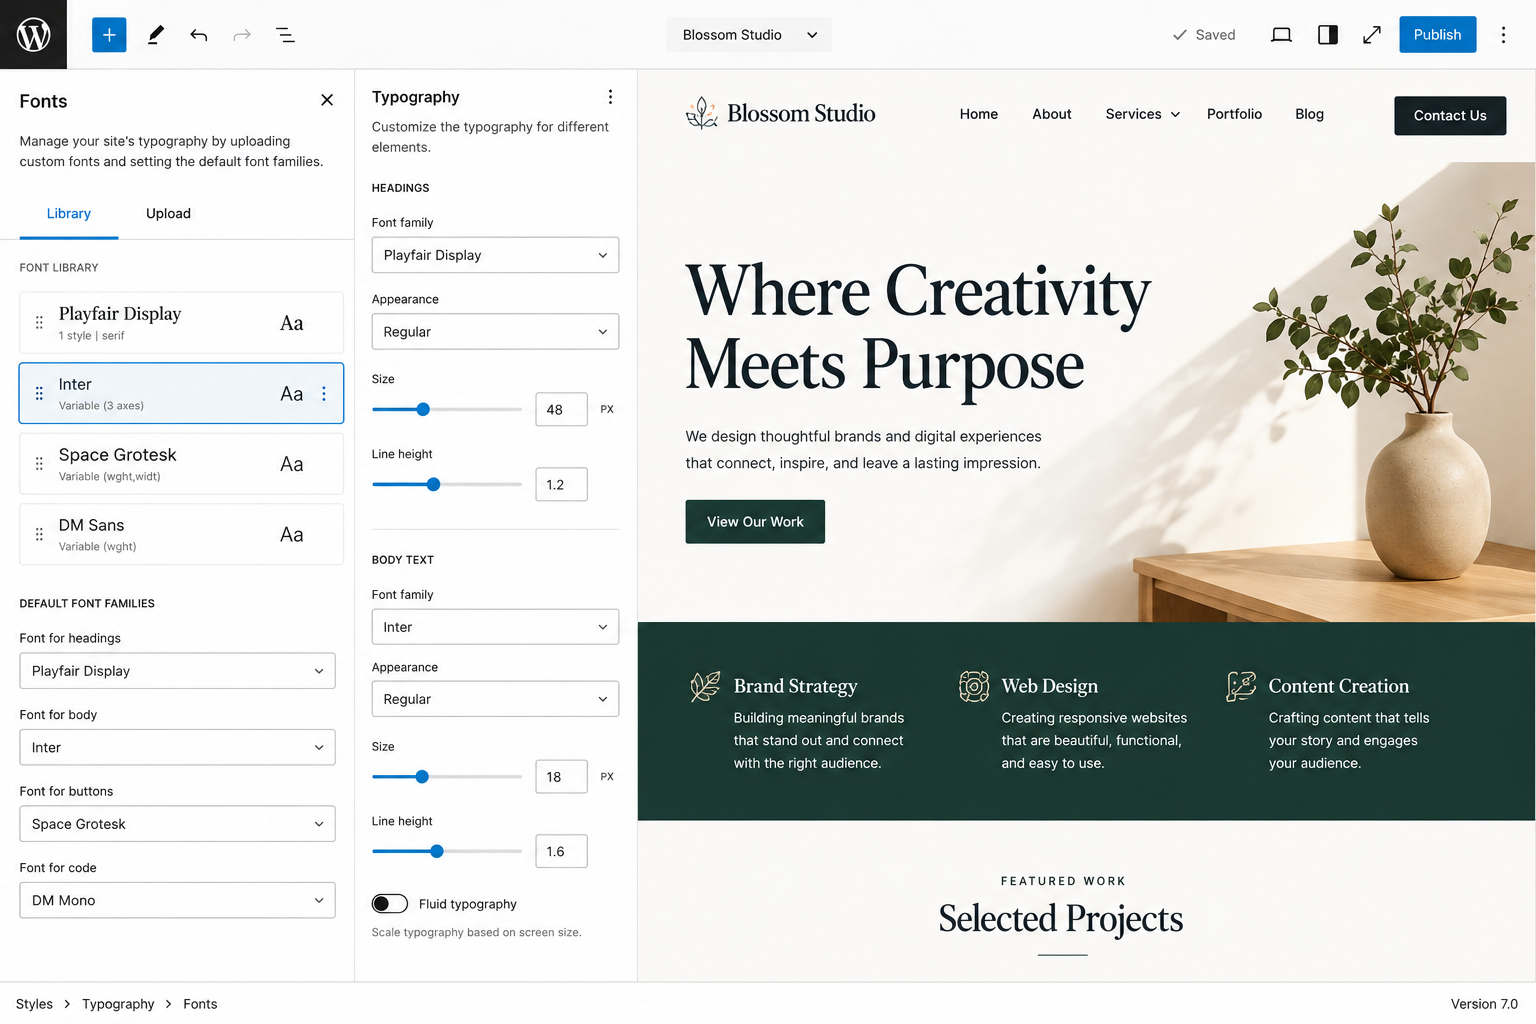
Task: Select the Space Grotesk font row
Action: click(x=181, y=464)
